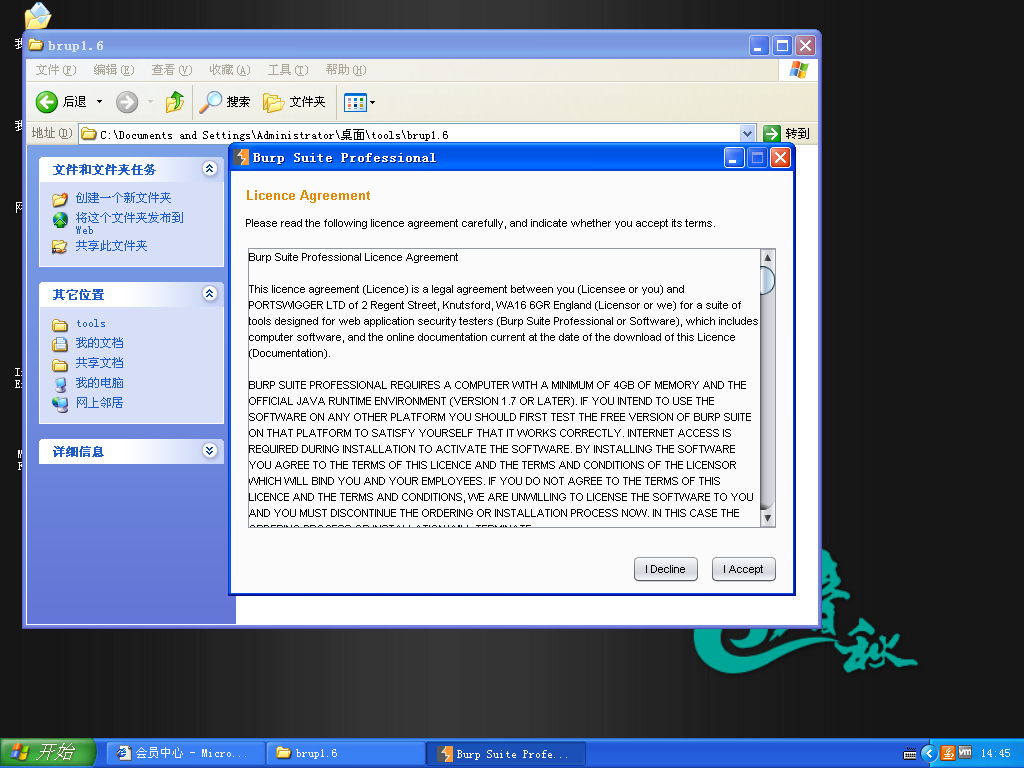
Task: Click the shared documents folder icon
Action: tap(60, 364)
